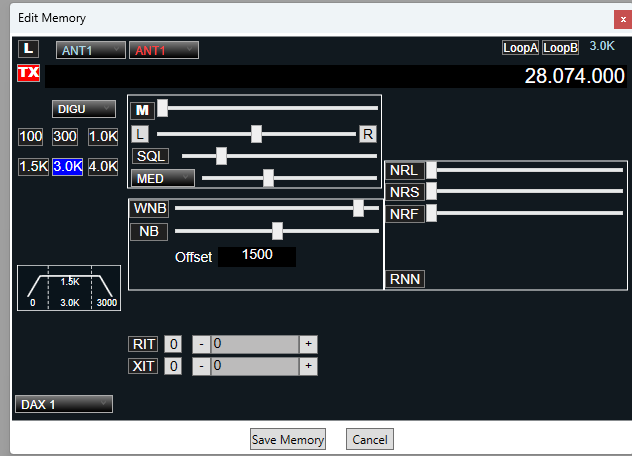
Task: Click the NRF level slider
Action: coord(525,213)
